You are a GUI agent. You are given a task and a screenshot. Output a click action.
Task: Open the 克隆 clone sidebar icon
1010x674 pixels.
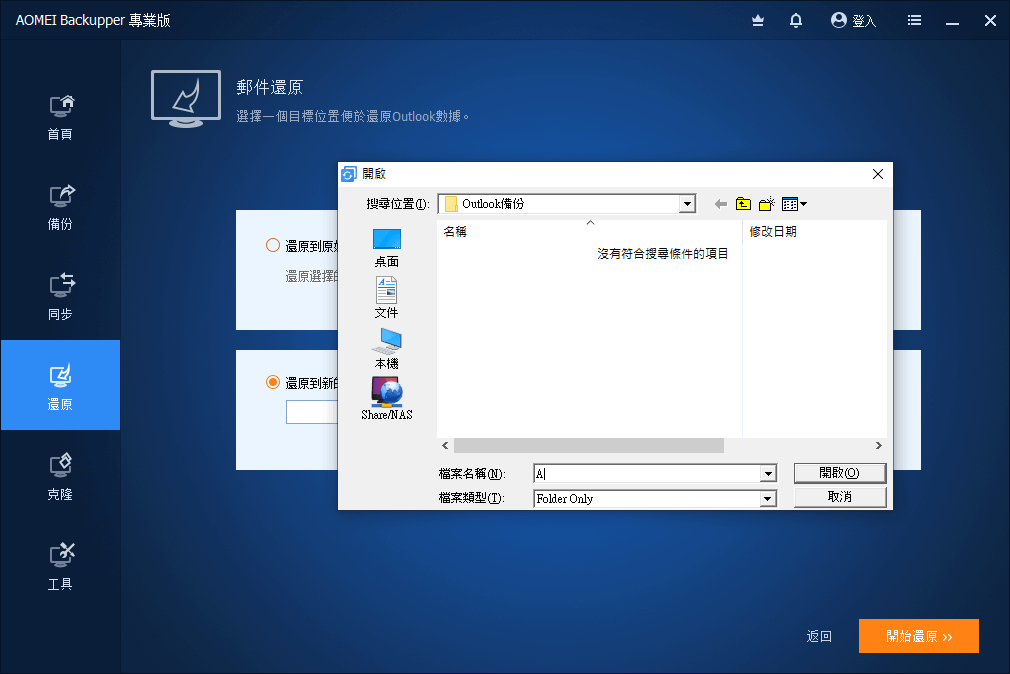coord(61,477)
